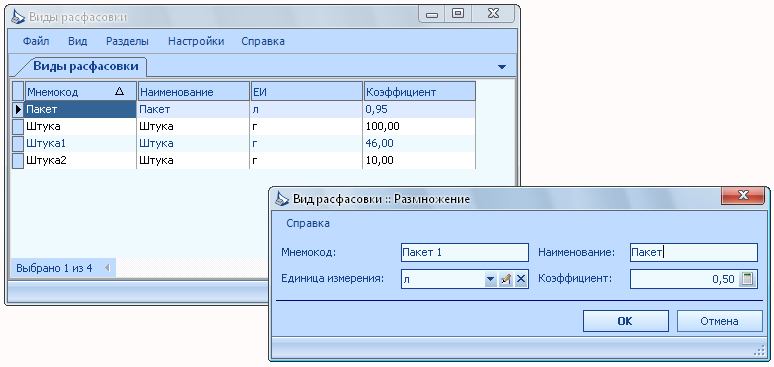
Task: Click the current-row arrow indicator for Пакет
Action: click(x=18, y=110)
